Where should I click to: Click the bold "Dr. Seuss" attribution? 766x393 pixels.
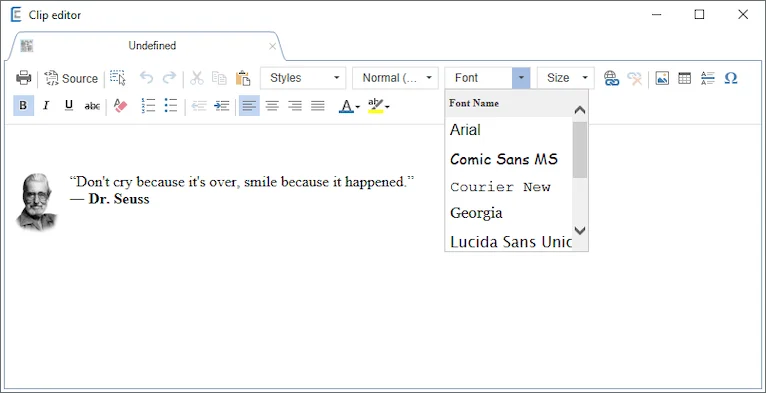[x=119, y=199]
